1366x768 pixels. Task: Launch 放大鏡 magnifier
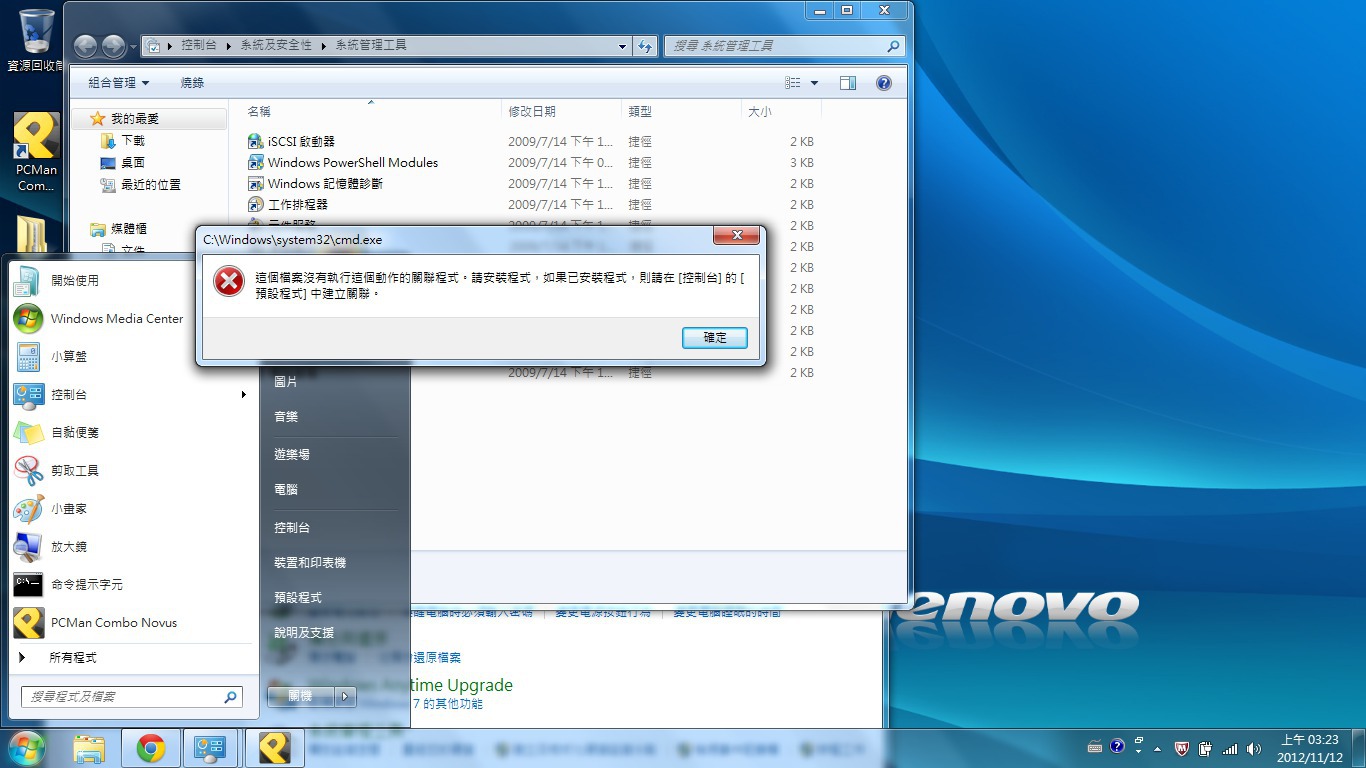(x=132, y=547)
